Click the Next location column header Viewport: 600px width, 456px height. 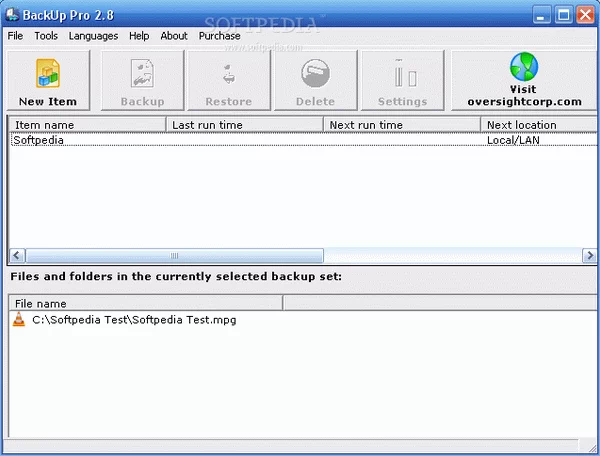pyautogui.click(x=539, y=125)
